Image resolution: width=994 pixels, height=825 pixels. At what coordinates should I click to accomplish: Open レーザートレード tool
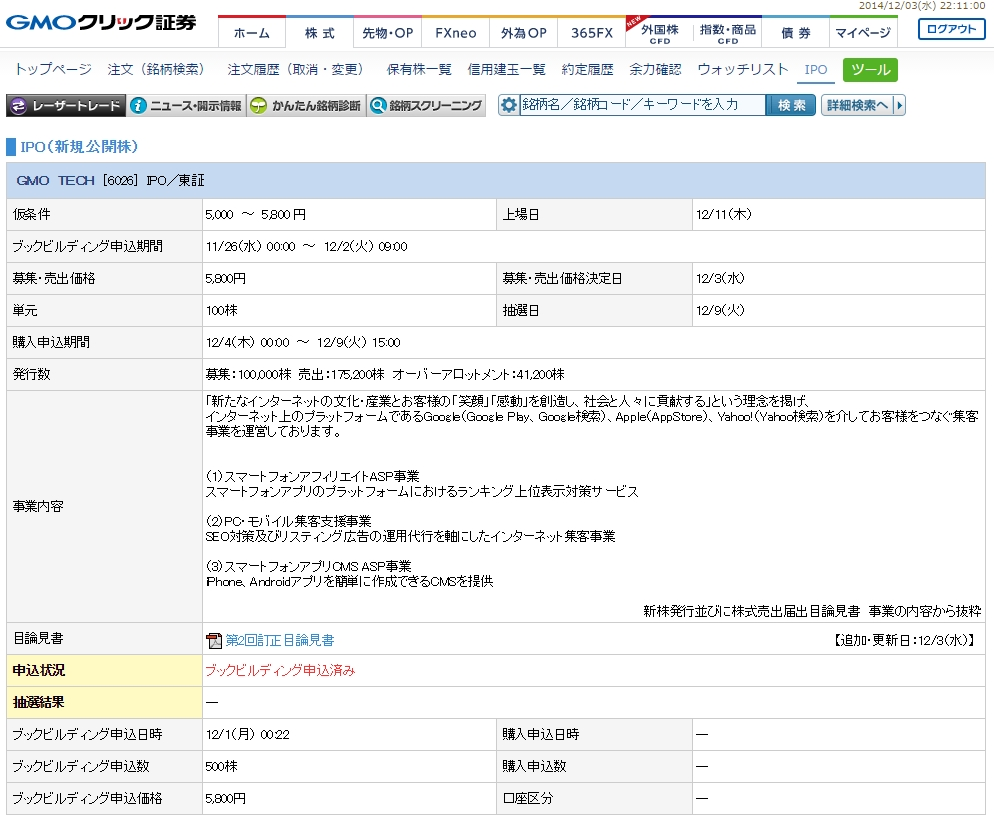66,105
